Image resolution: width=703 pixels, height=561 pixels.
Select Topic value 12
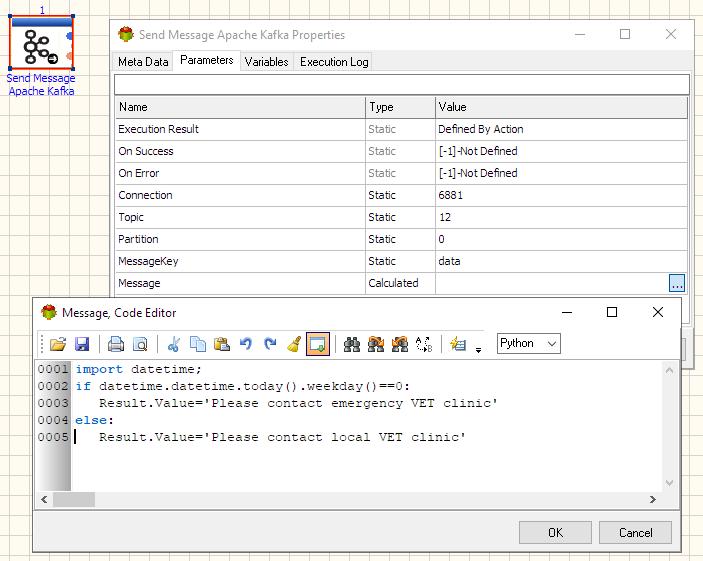(445, 217)
